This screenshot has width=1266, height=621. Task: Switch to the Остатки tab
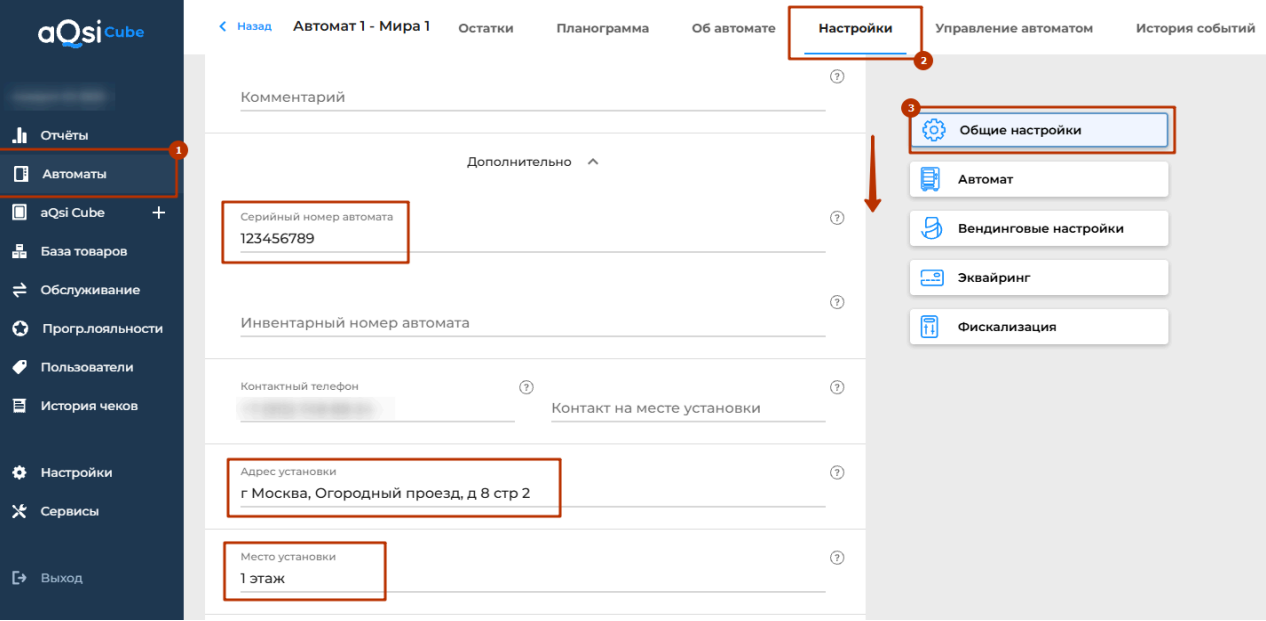(x=485, y=28)
